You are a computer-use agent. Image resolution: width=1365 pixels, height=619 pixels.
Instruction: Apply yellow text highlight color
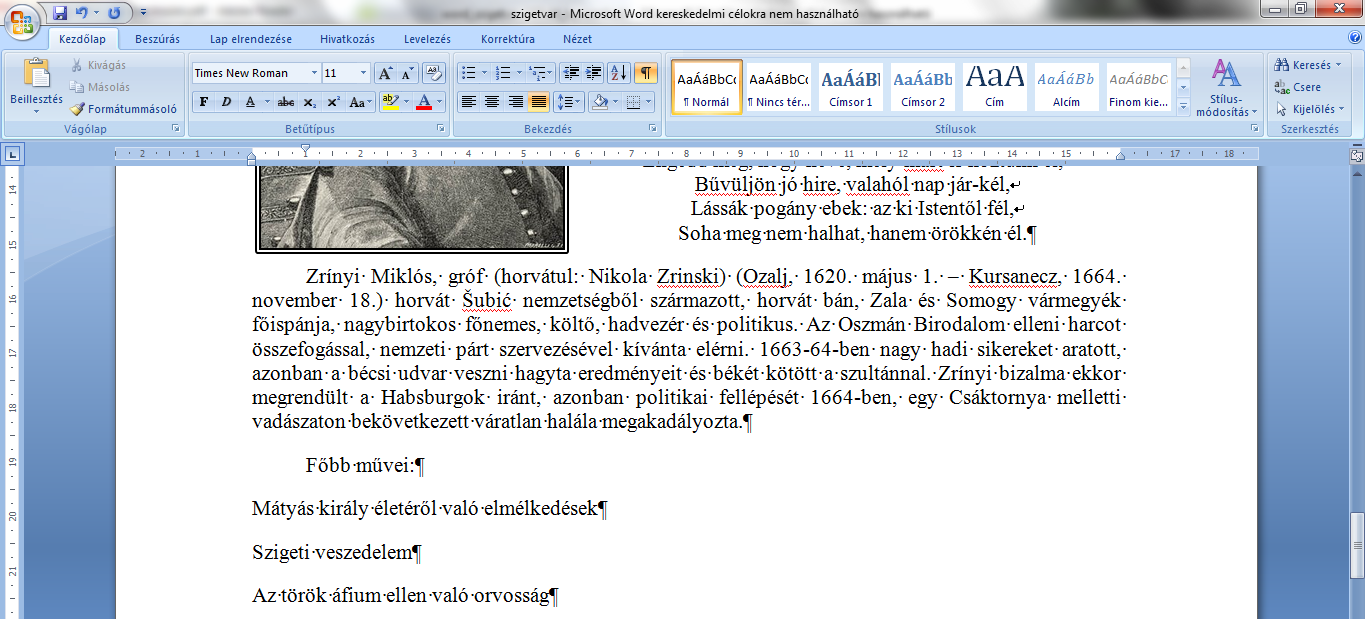[390, 102]
